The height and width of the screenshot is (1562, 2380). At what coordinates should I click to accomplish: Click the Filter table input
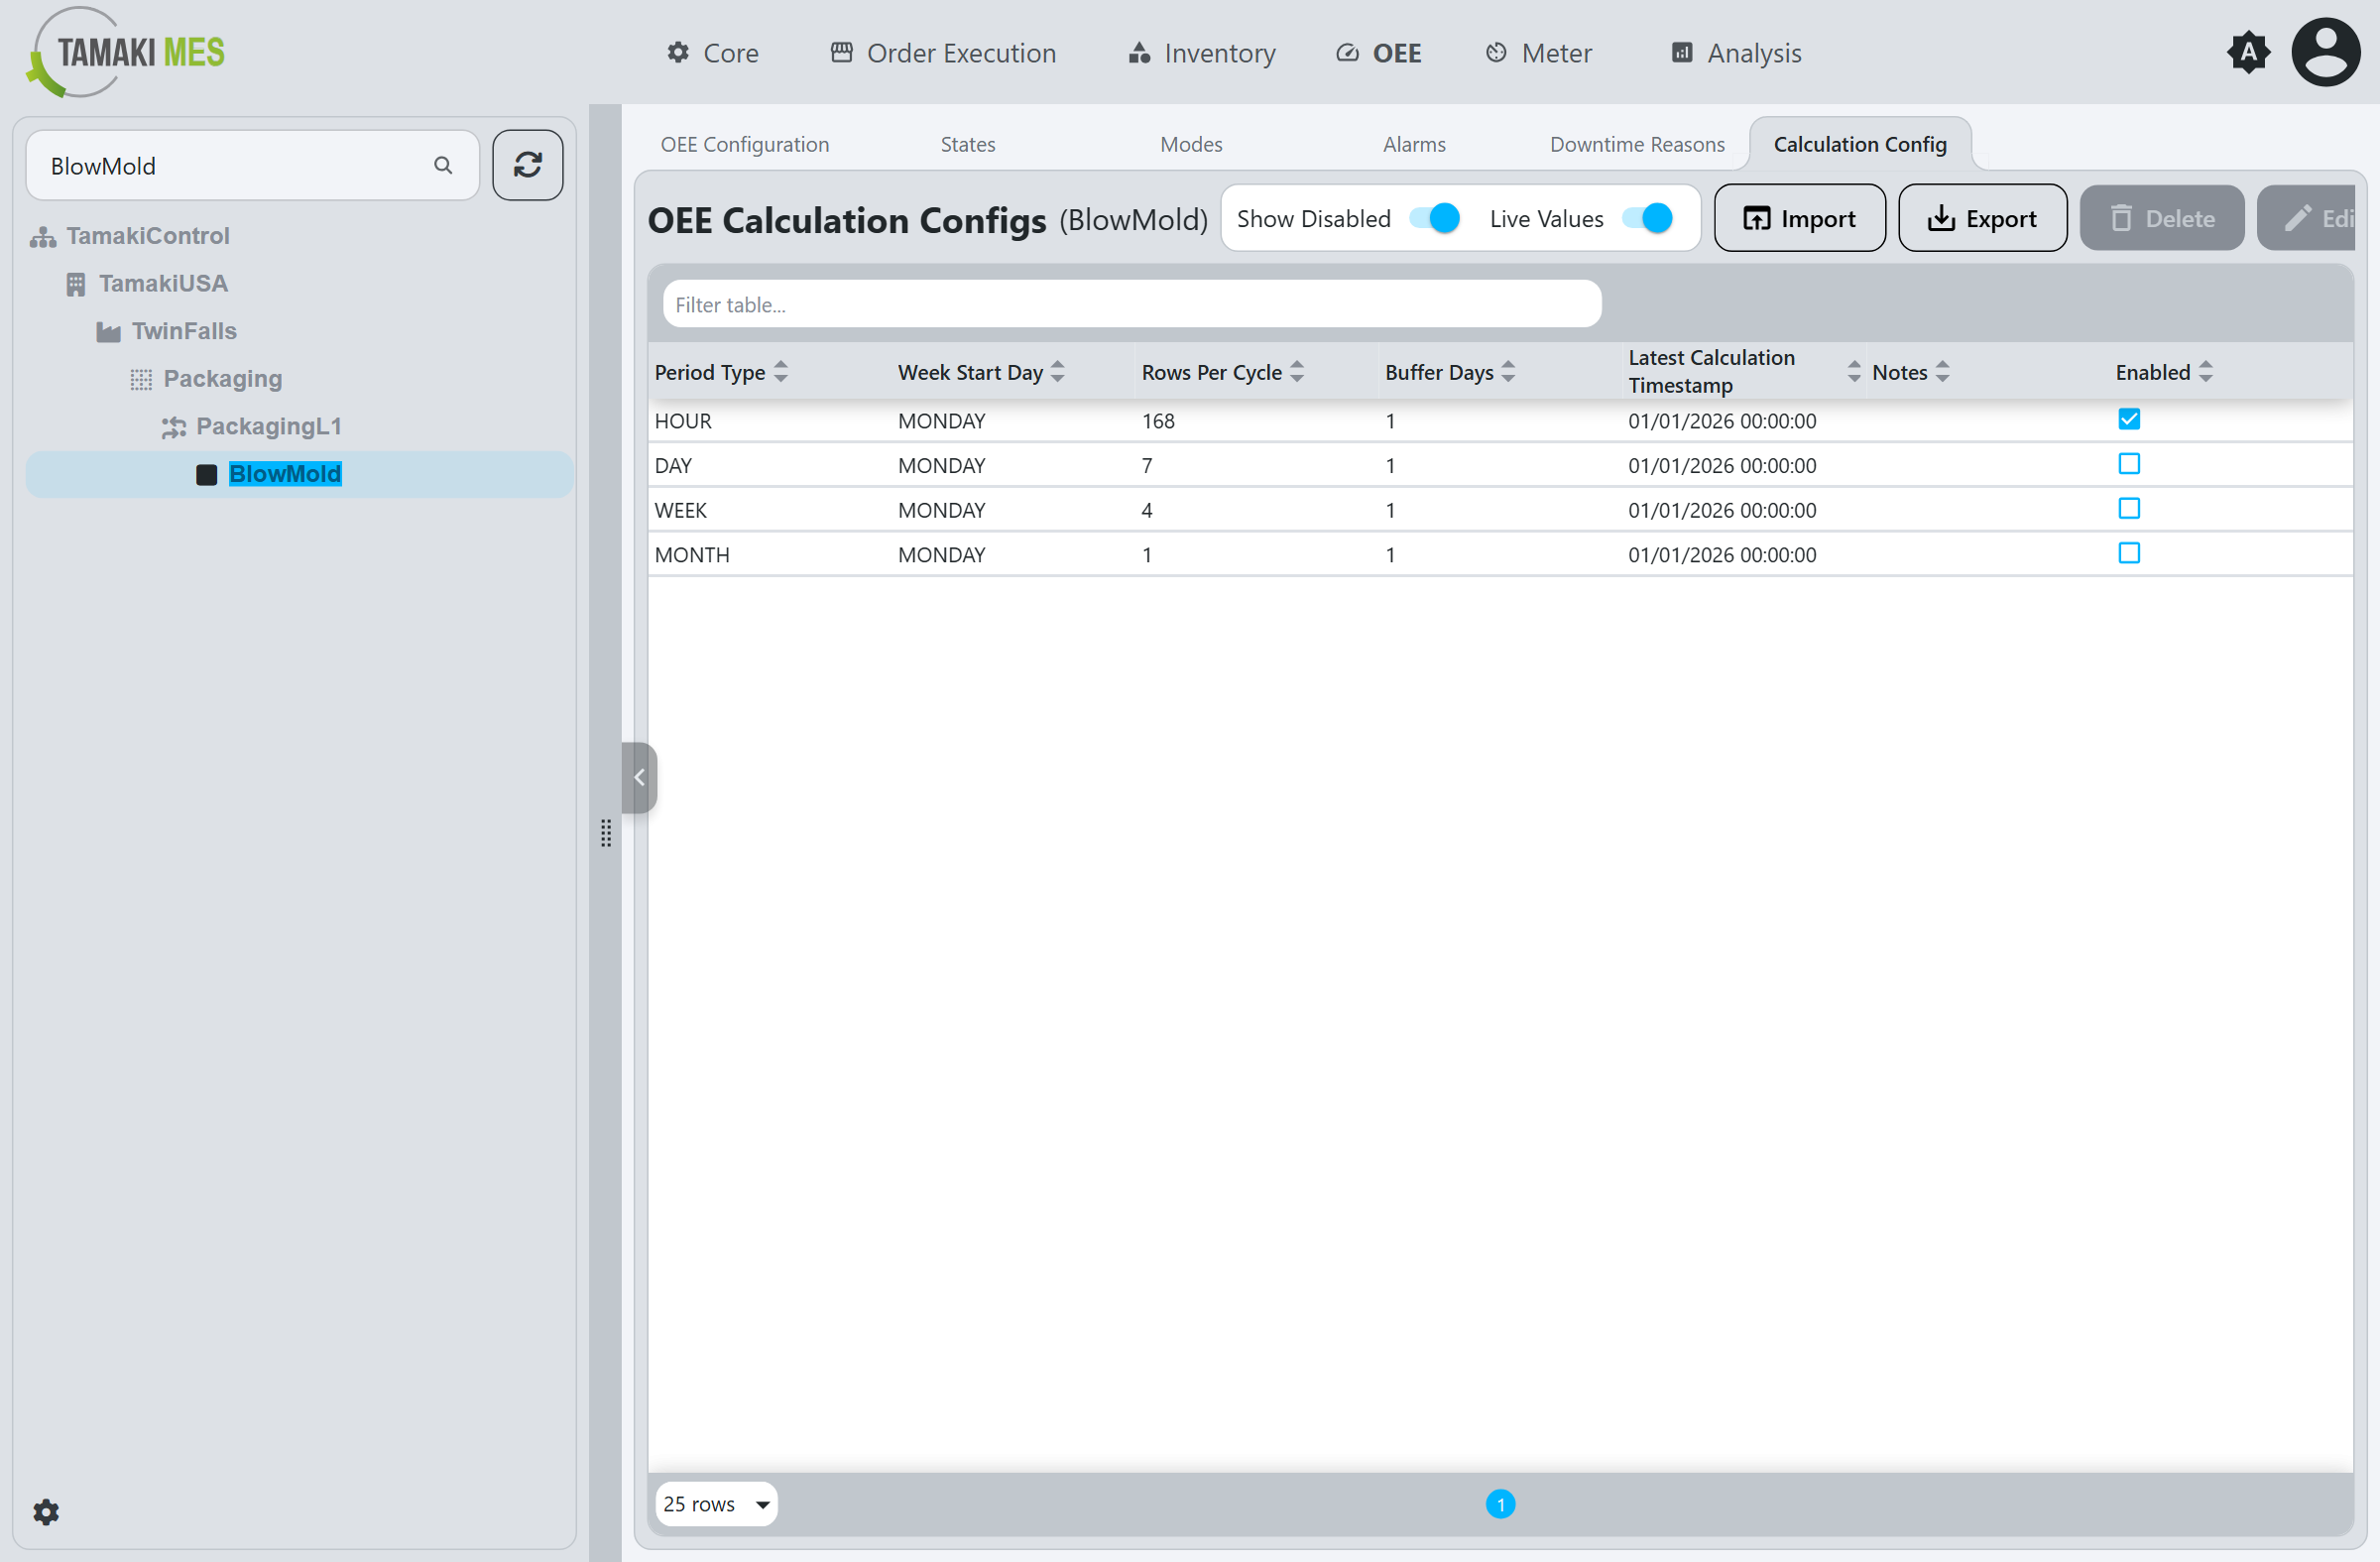(1132, 304)
